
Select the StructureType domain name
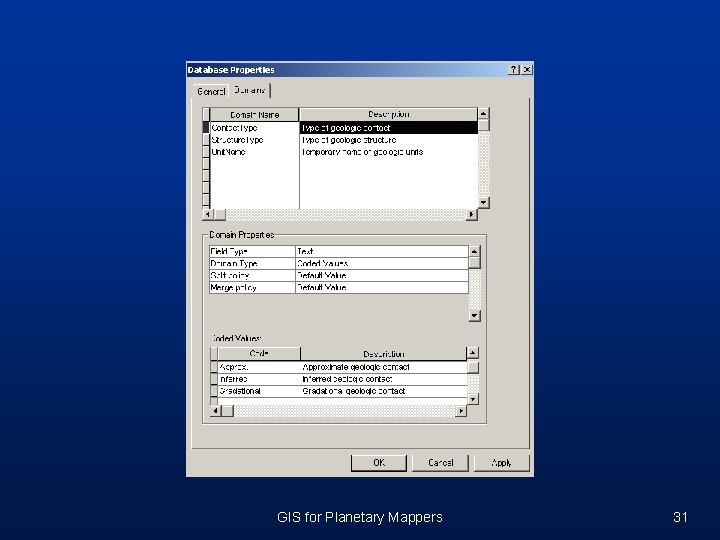coord(254,140)
